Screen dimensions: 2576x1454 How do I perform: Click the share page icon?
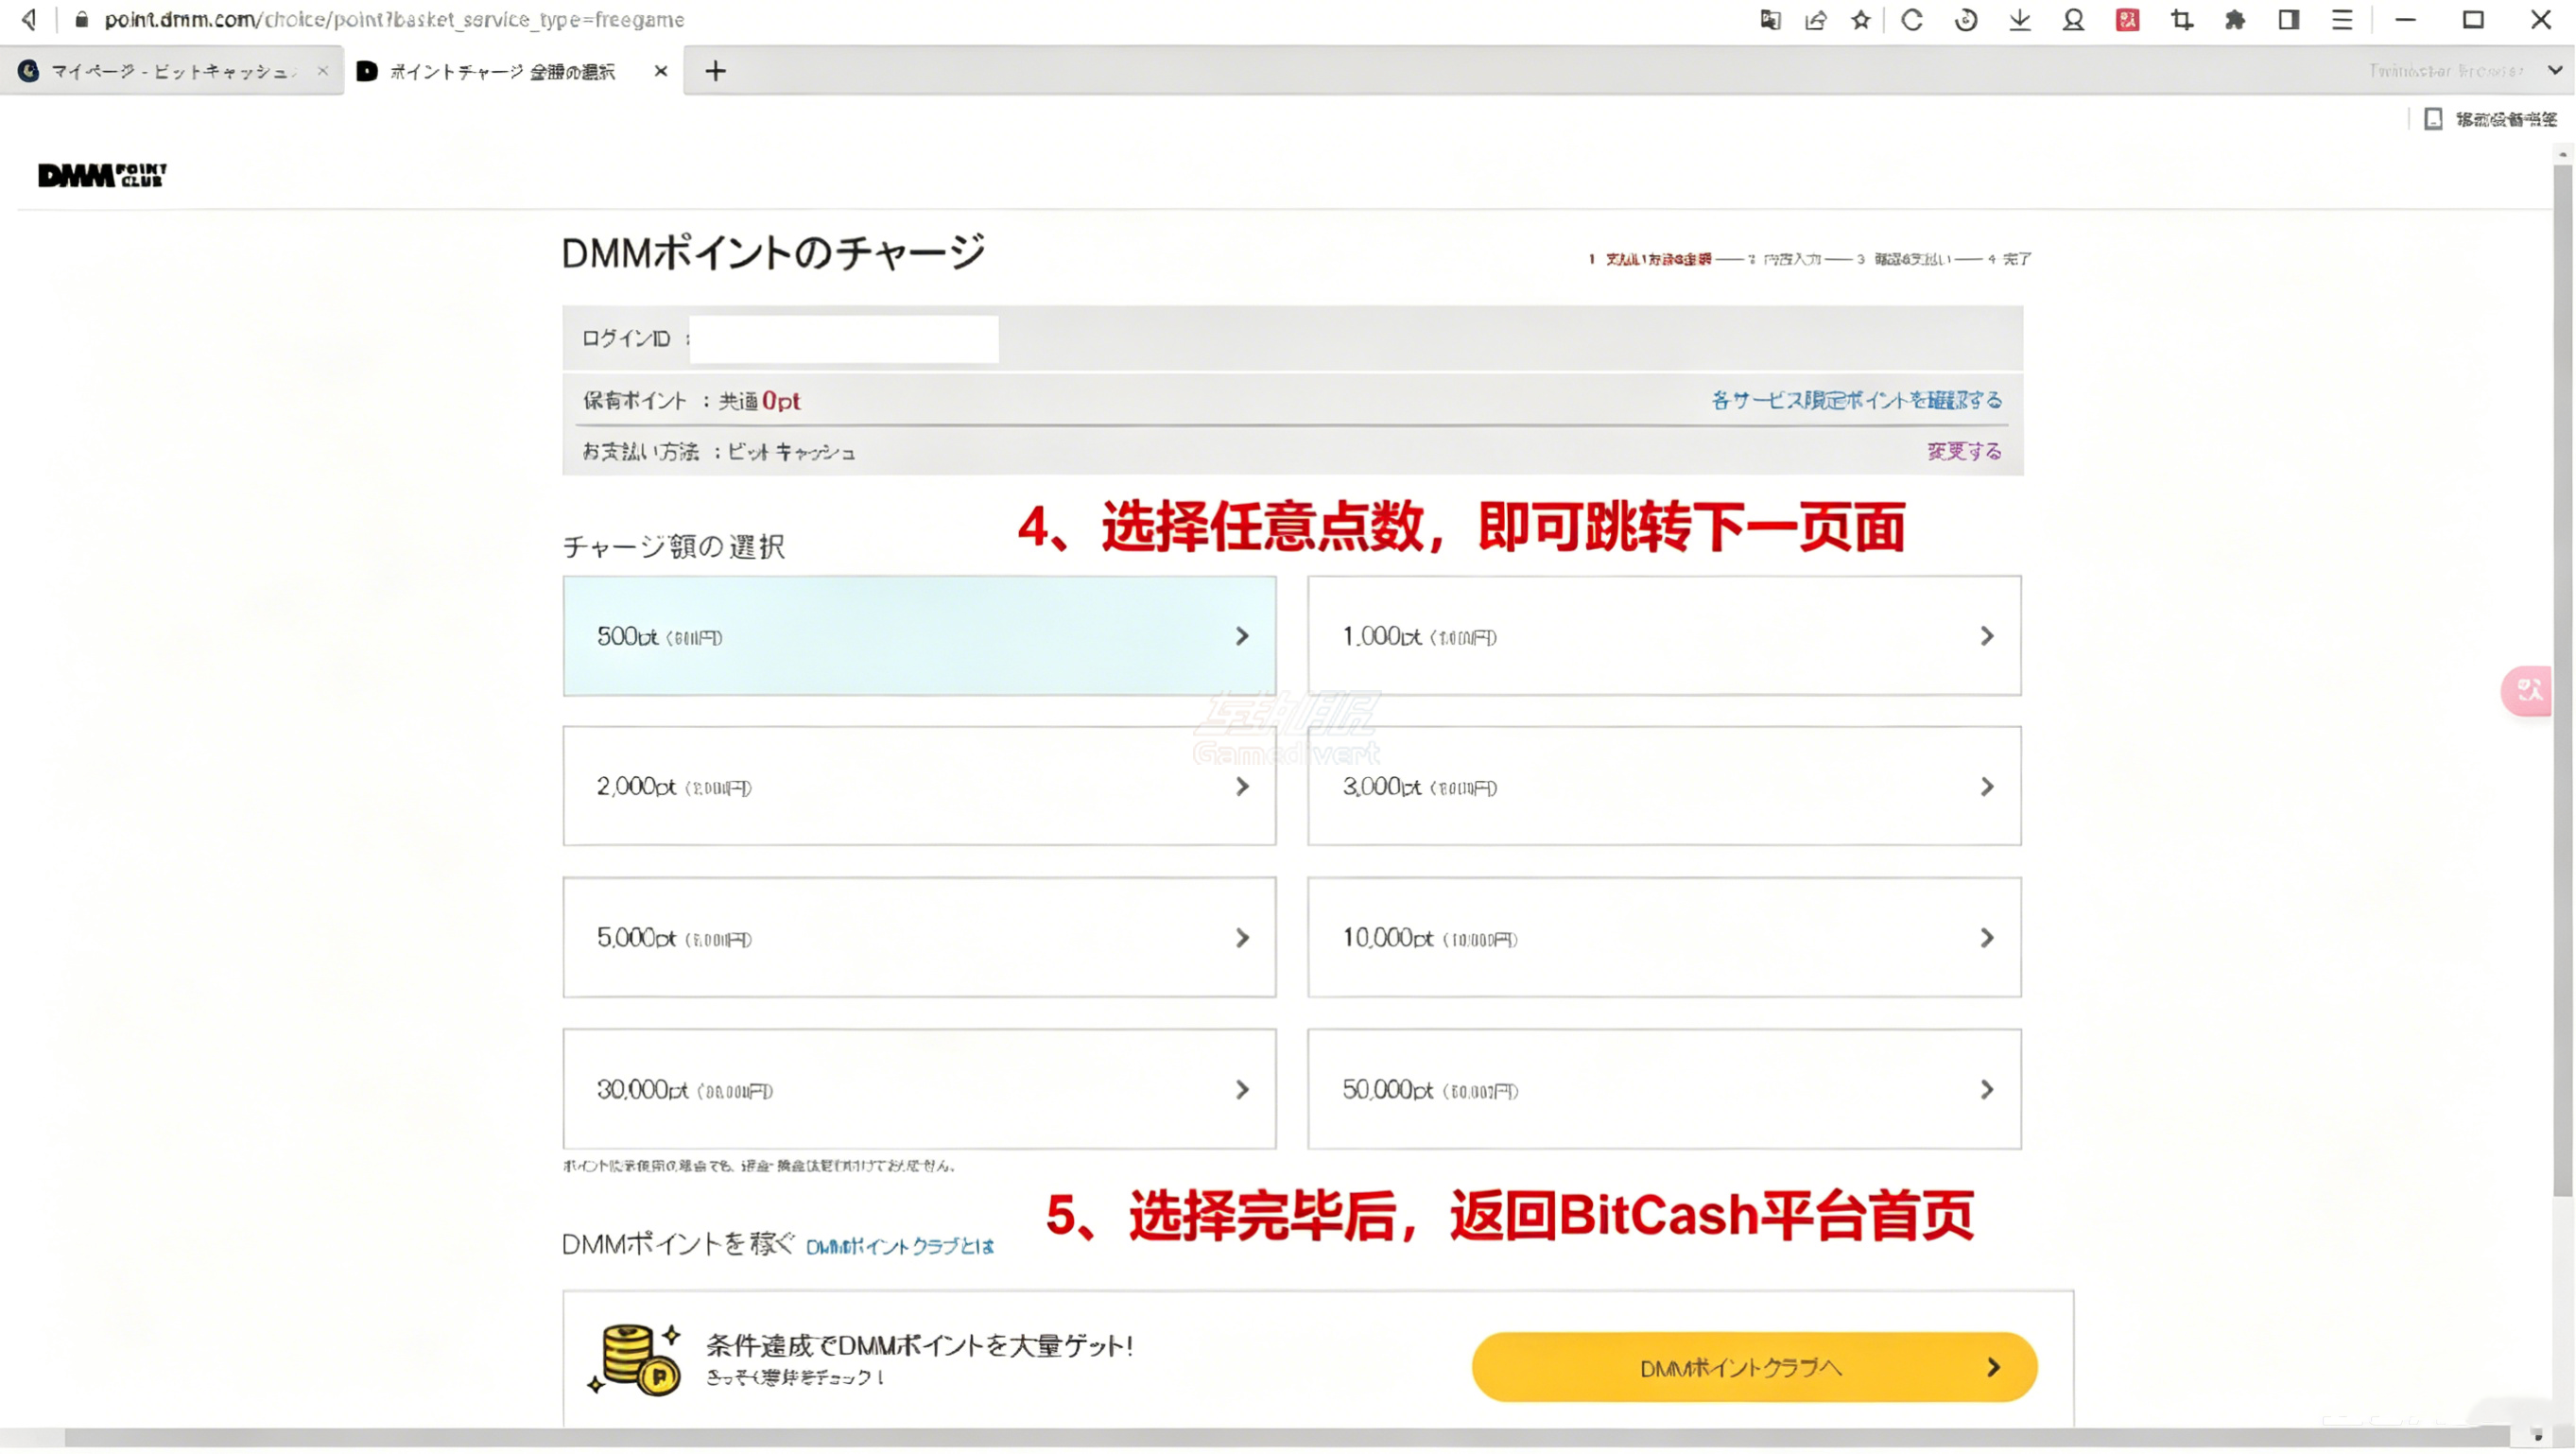coord(1816,19)
